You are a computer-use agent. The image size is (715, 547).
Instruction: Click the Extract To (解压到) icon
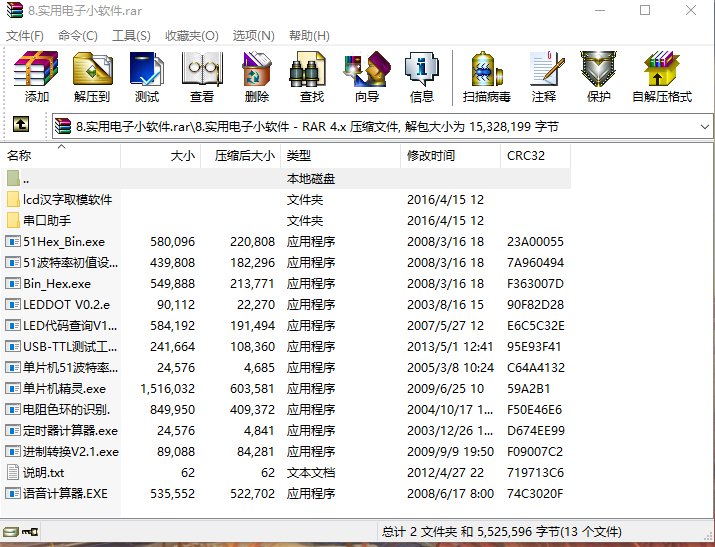(92, 69)
